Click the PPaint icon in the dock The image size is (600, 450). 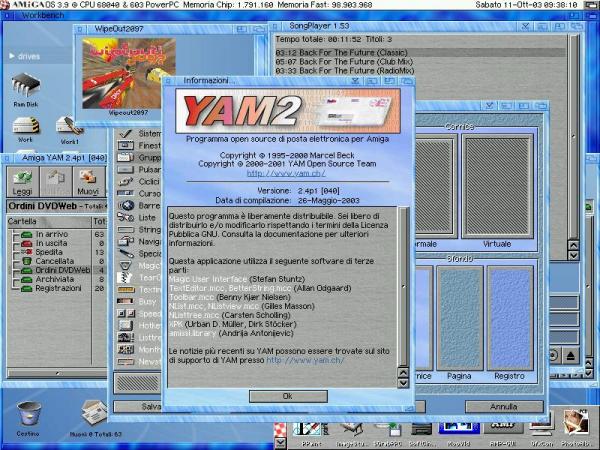click(x=310, y=433)
